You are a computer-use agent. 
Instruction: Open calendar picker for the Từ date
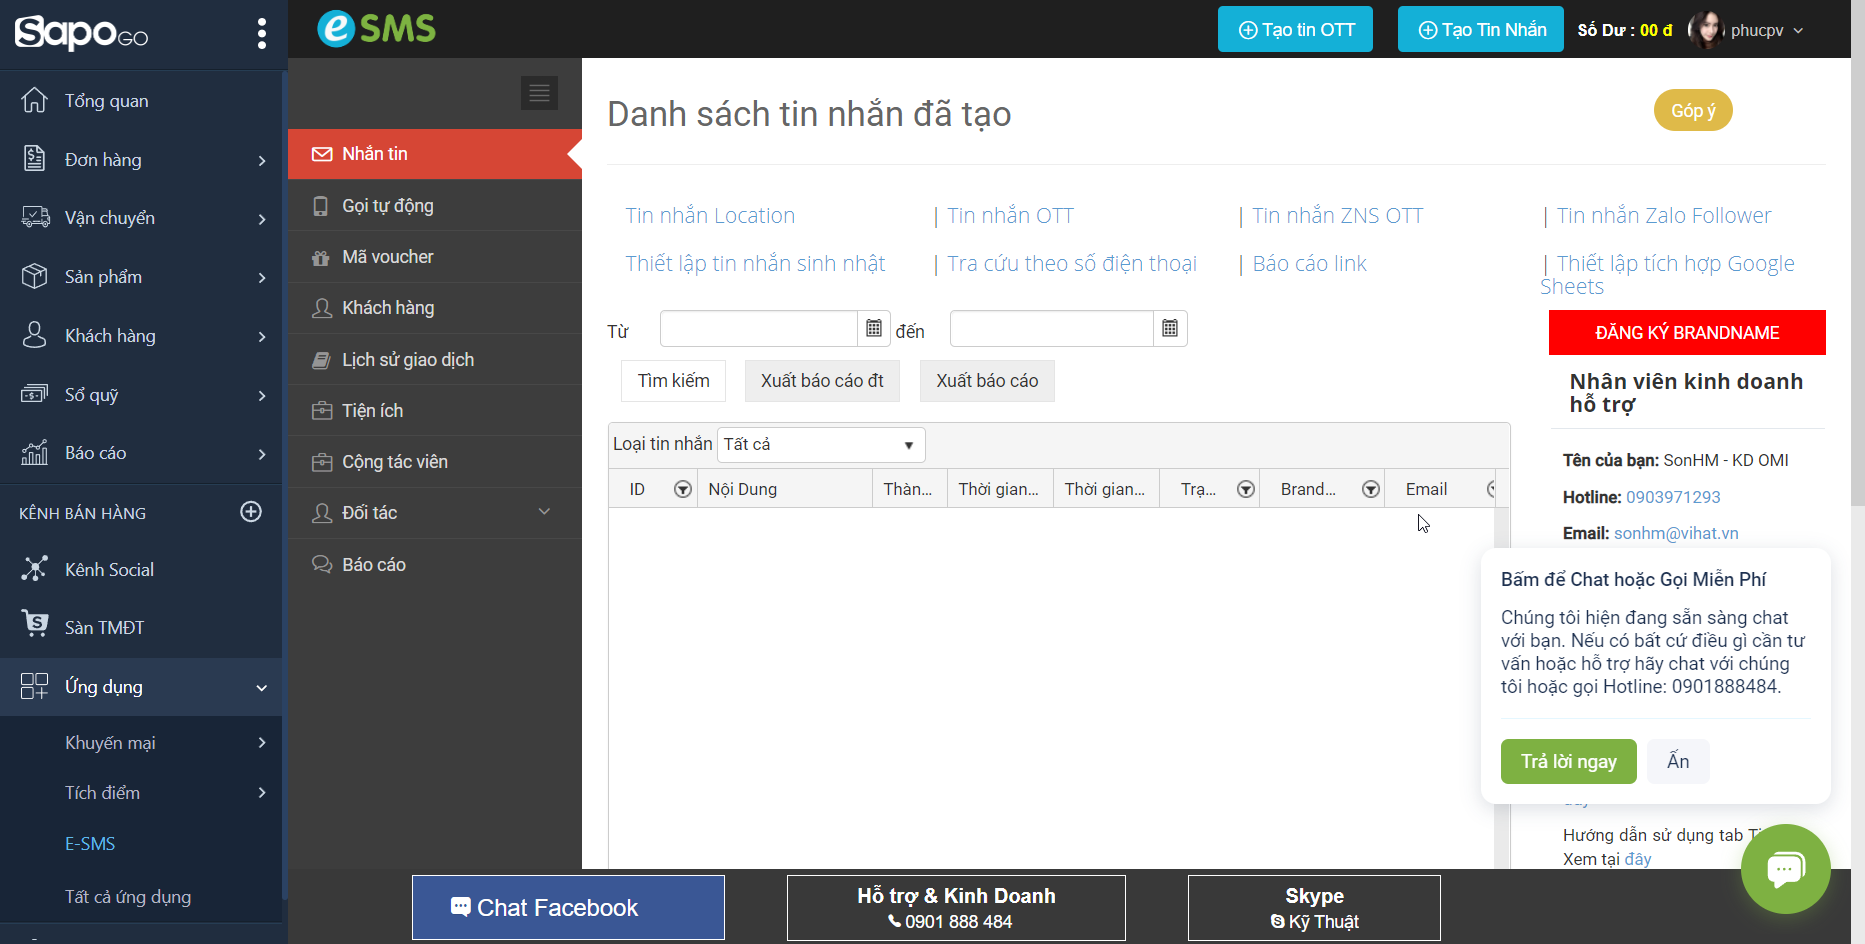pos(873,329)
